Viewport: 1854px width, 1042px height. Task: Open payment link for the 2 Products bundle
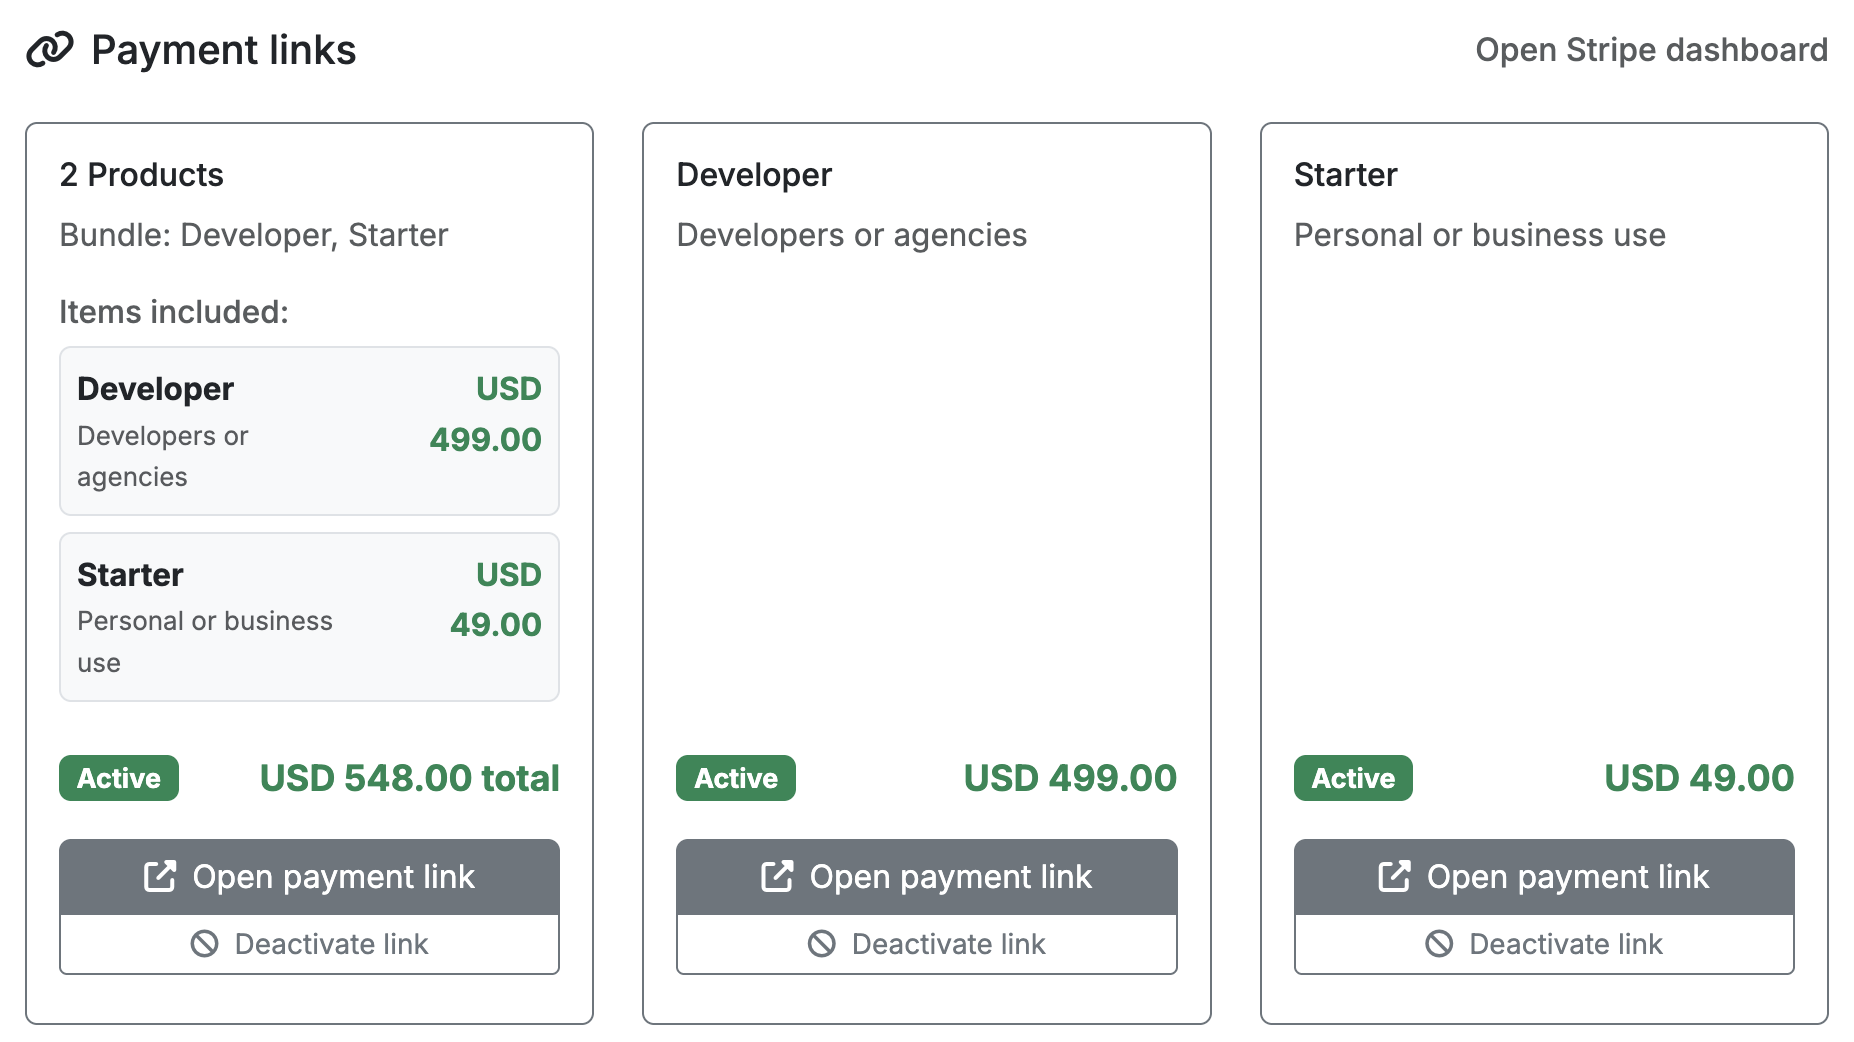pyautogui.click(x=309, y=876)
